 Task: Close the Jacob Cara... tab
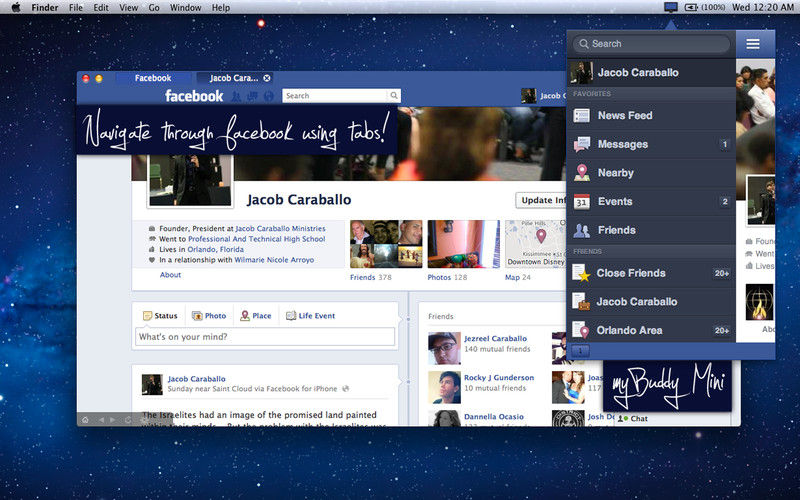(x=267, y=78)
